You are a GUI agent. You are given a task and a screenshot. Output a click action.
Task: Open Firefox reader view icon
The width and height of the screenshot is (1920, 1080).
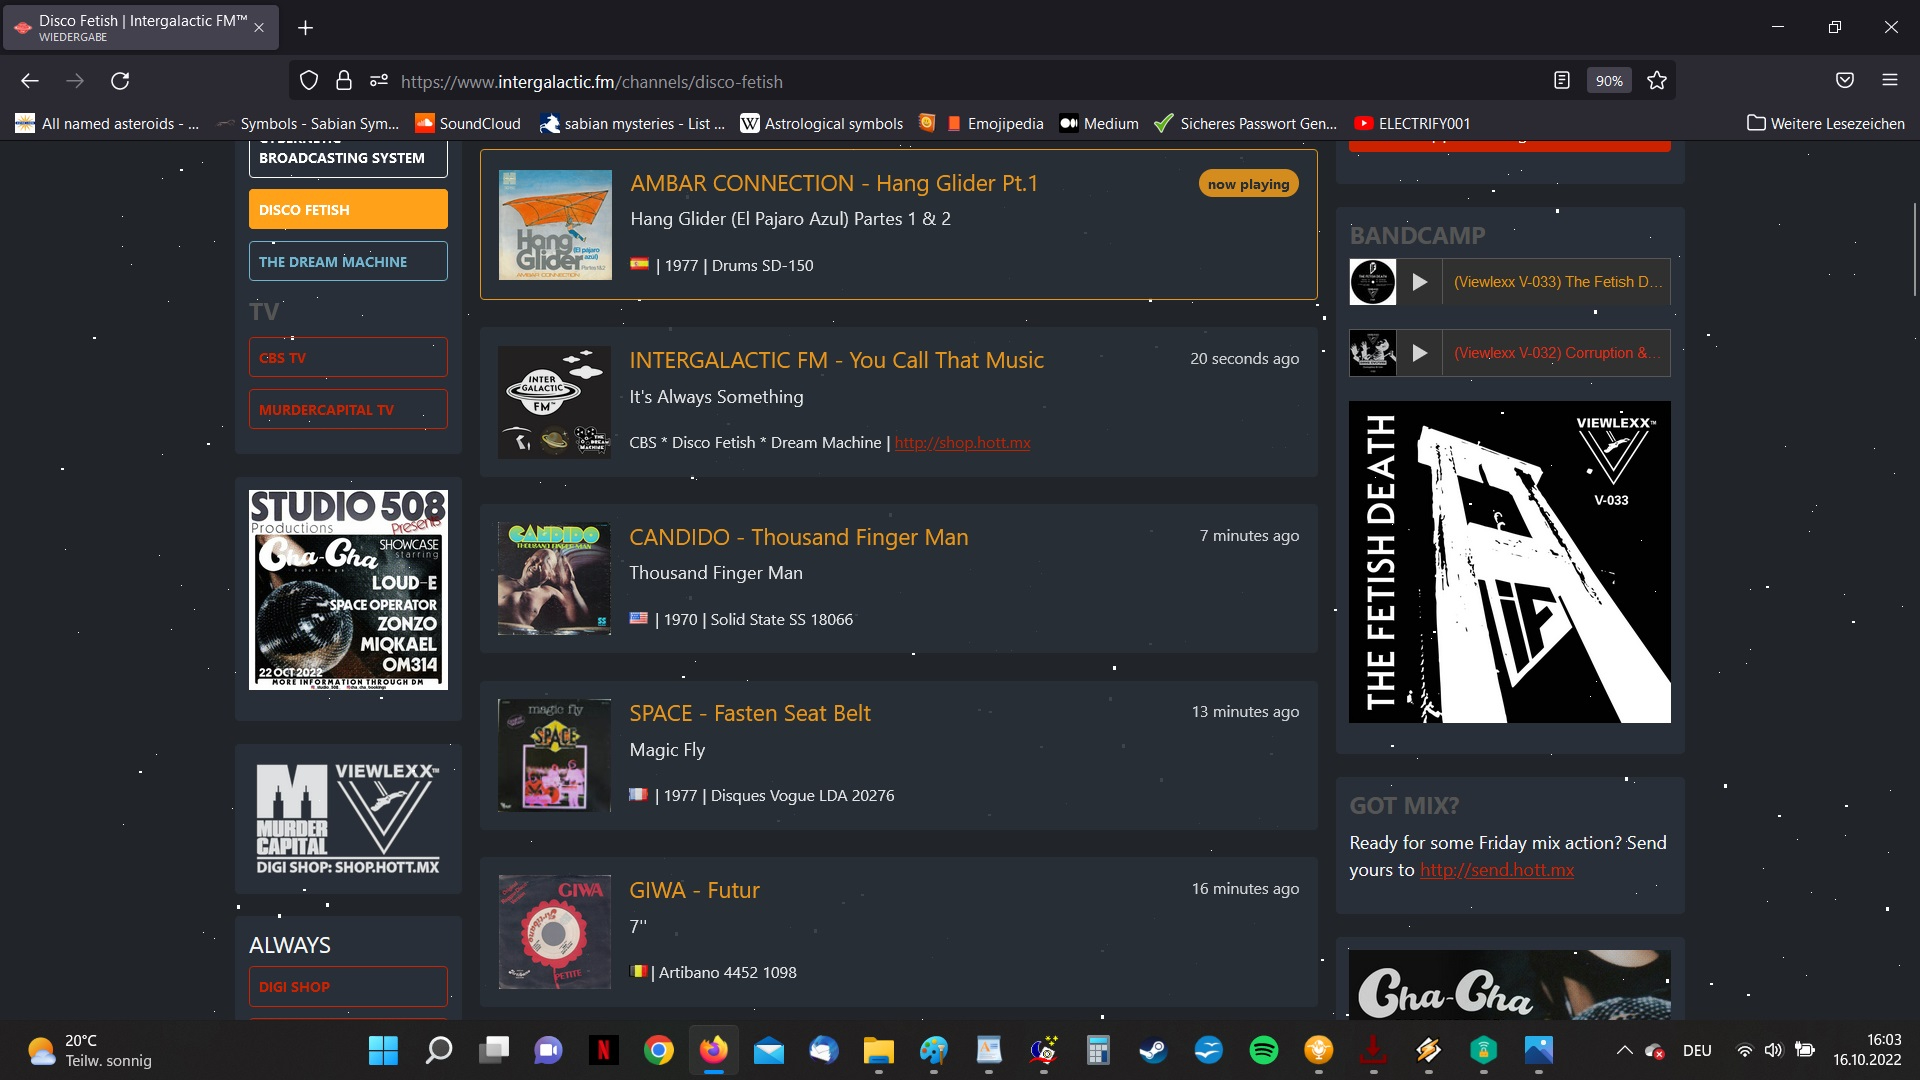click(1561, 81)
